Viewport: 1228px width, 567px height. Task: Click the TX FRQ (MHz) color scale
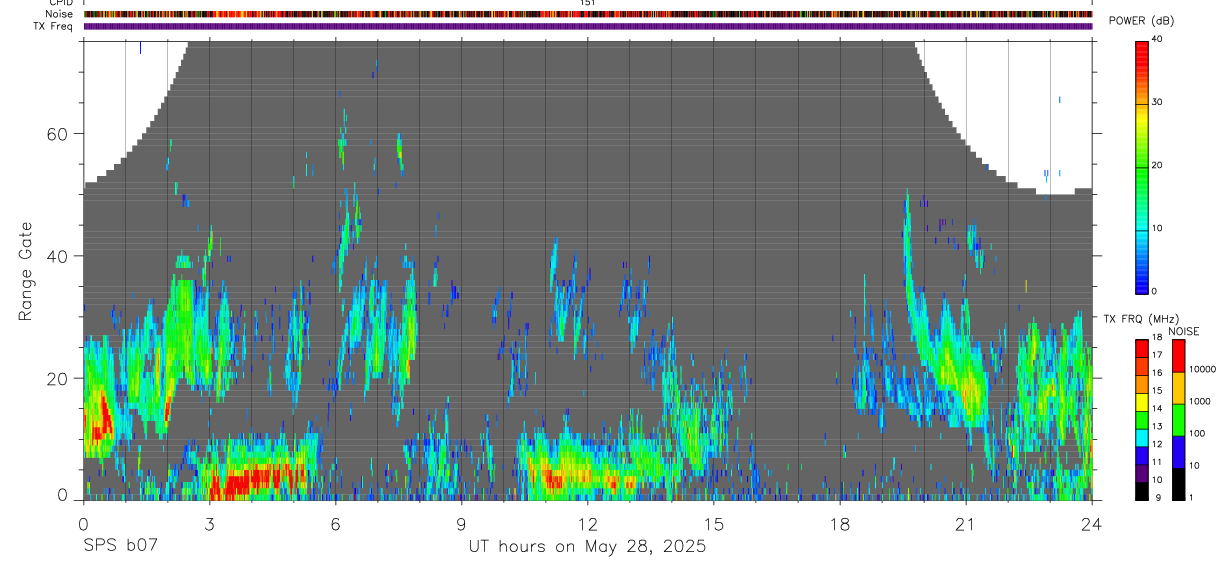coord(1141,418)
